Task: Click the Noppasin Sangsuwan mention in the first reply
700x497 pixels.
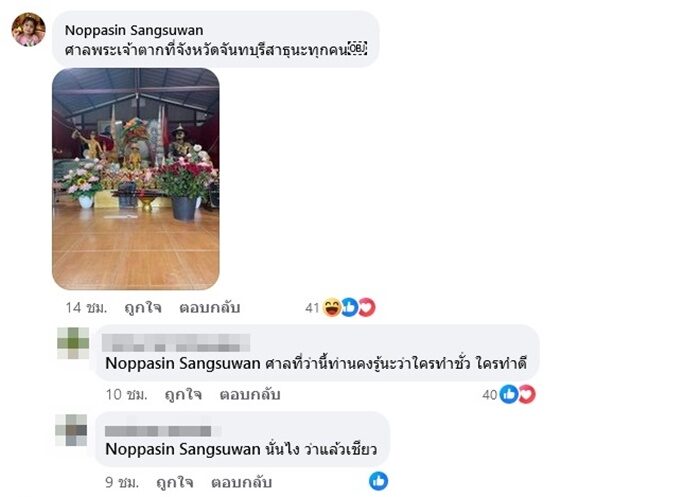Action: click(x=183, y=363)
